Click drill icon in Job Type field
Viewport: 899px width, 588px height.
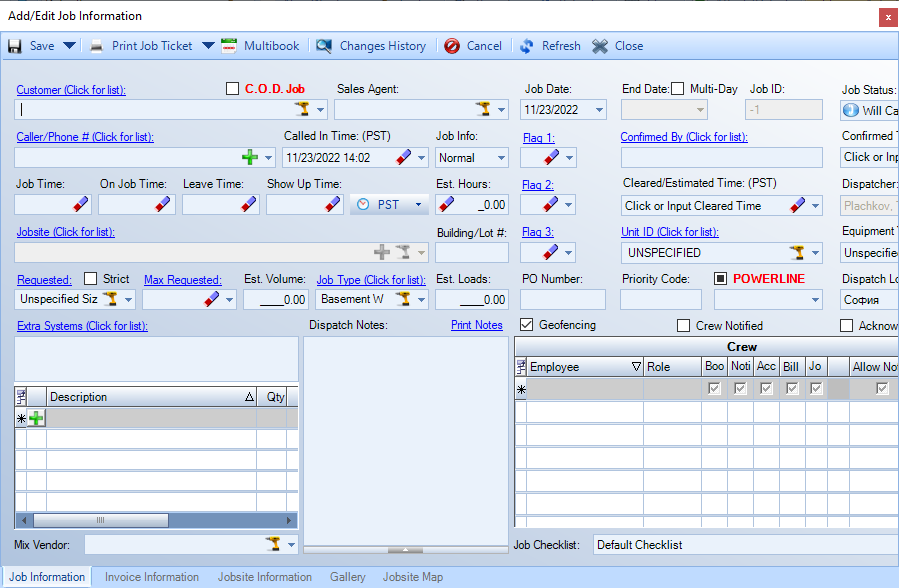[x=404, y=299]
